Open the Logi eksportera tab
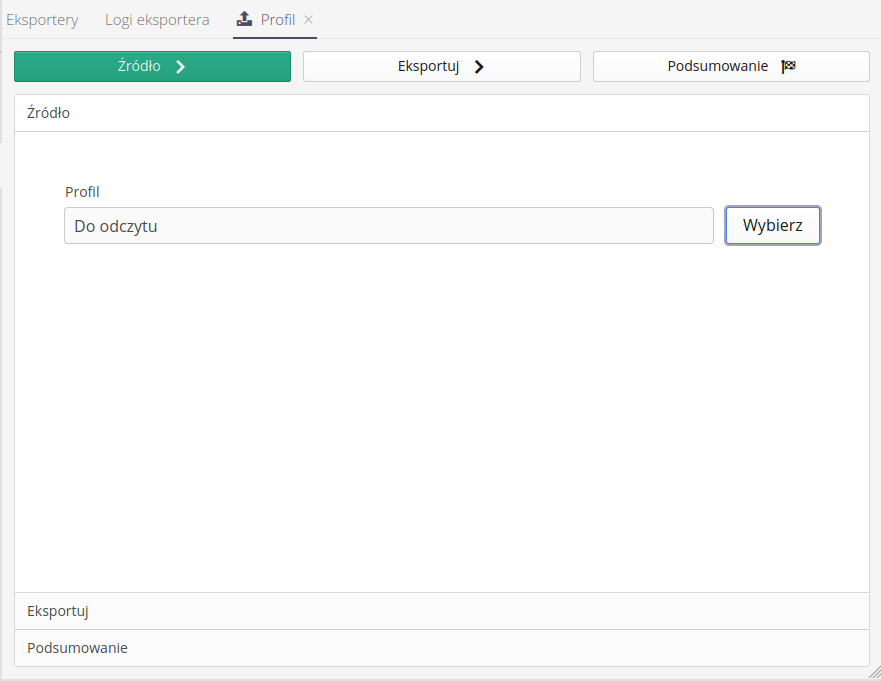Screen dimensions: 881x681 pyautogui.click(x=157, y=20)
